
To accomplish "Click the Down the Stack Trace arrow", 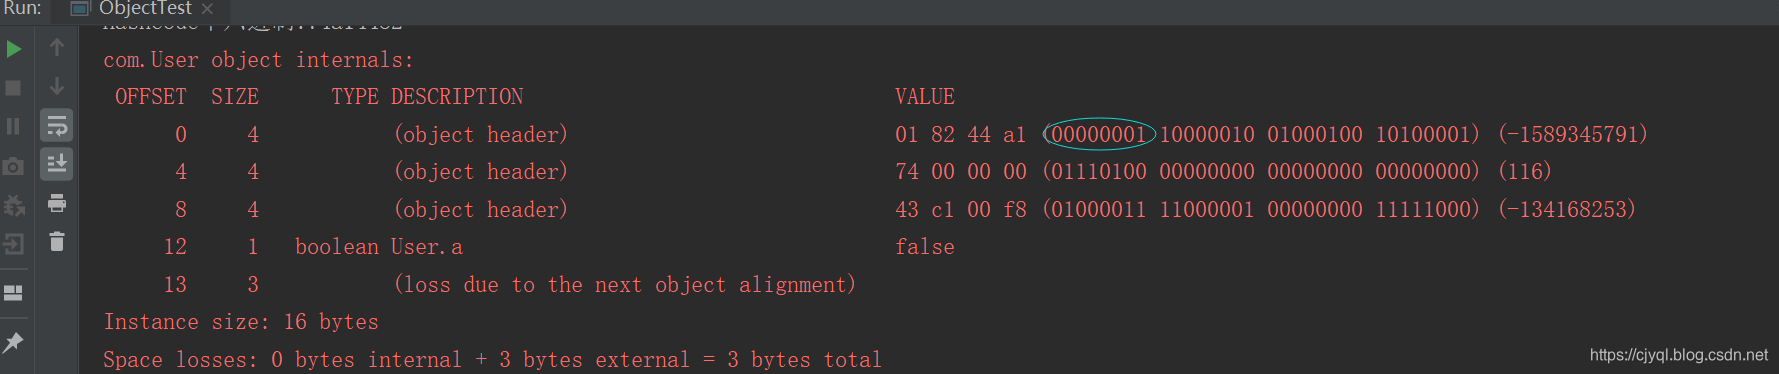I will [x=57, y=86].
